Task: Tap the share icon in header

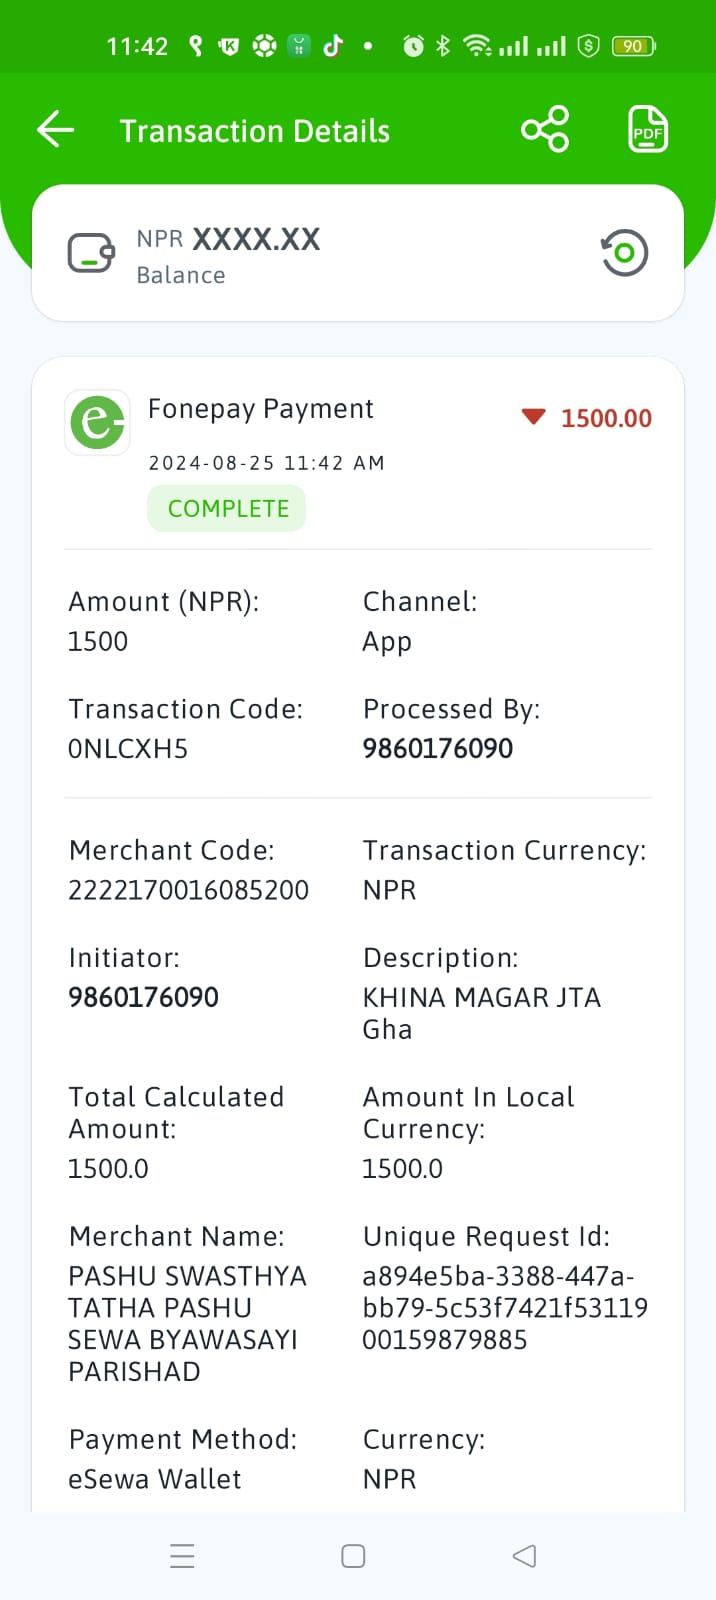Action: (545, 130)
